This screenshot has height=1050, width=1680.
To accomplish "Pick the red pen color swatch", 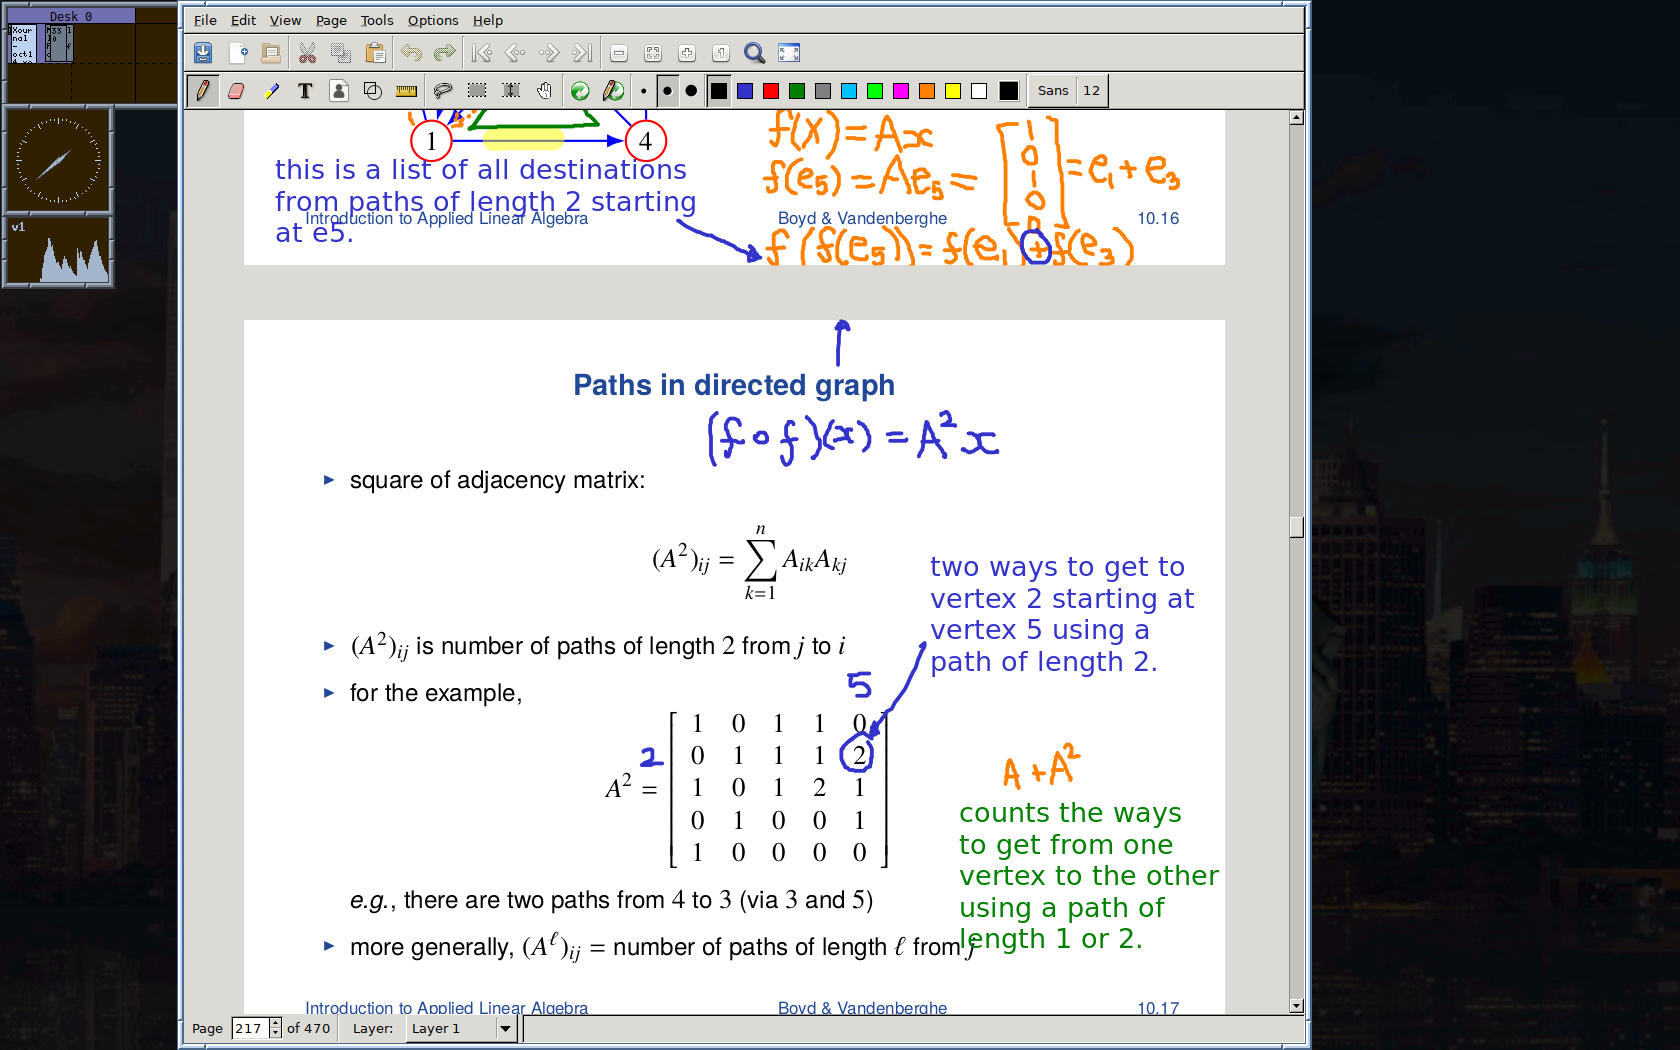I will [x=770, y=90].
